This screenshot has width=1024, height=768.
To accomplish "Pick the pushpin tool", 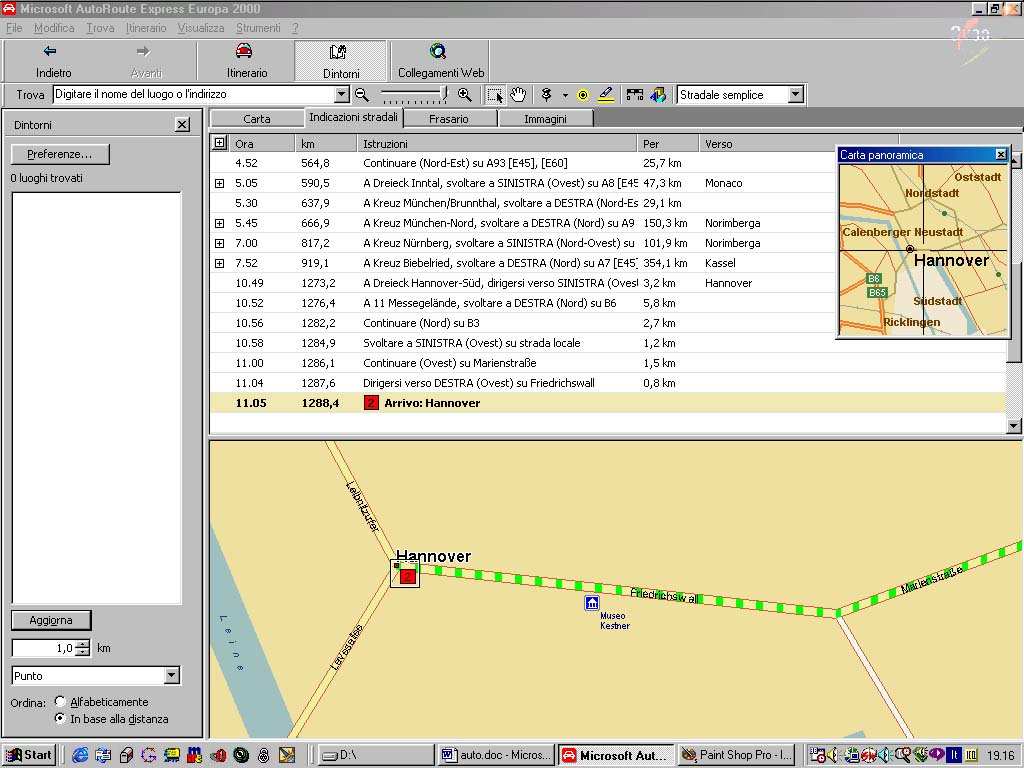I will 547,95.
